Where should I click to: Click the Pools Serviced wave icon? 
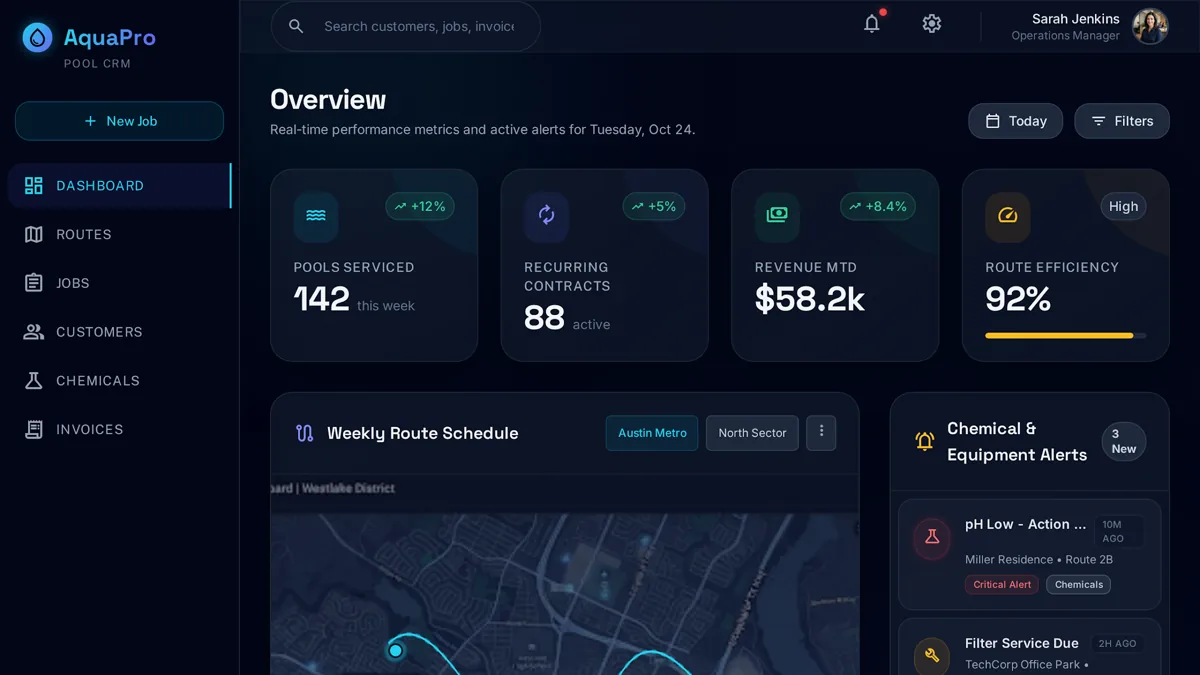(x=316, y=216)
